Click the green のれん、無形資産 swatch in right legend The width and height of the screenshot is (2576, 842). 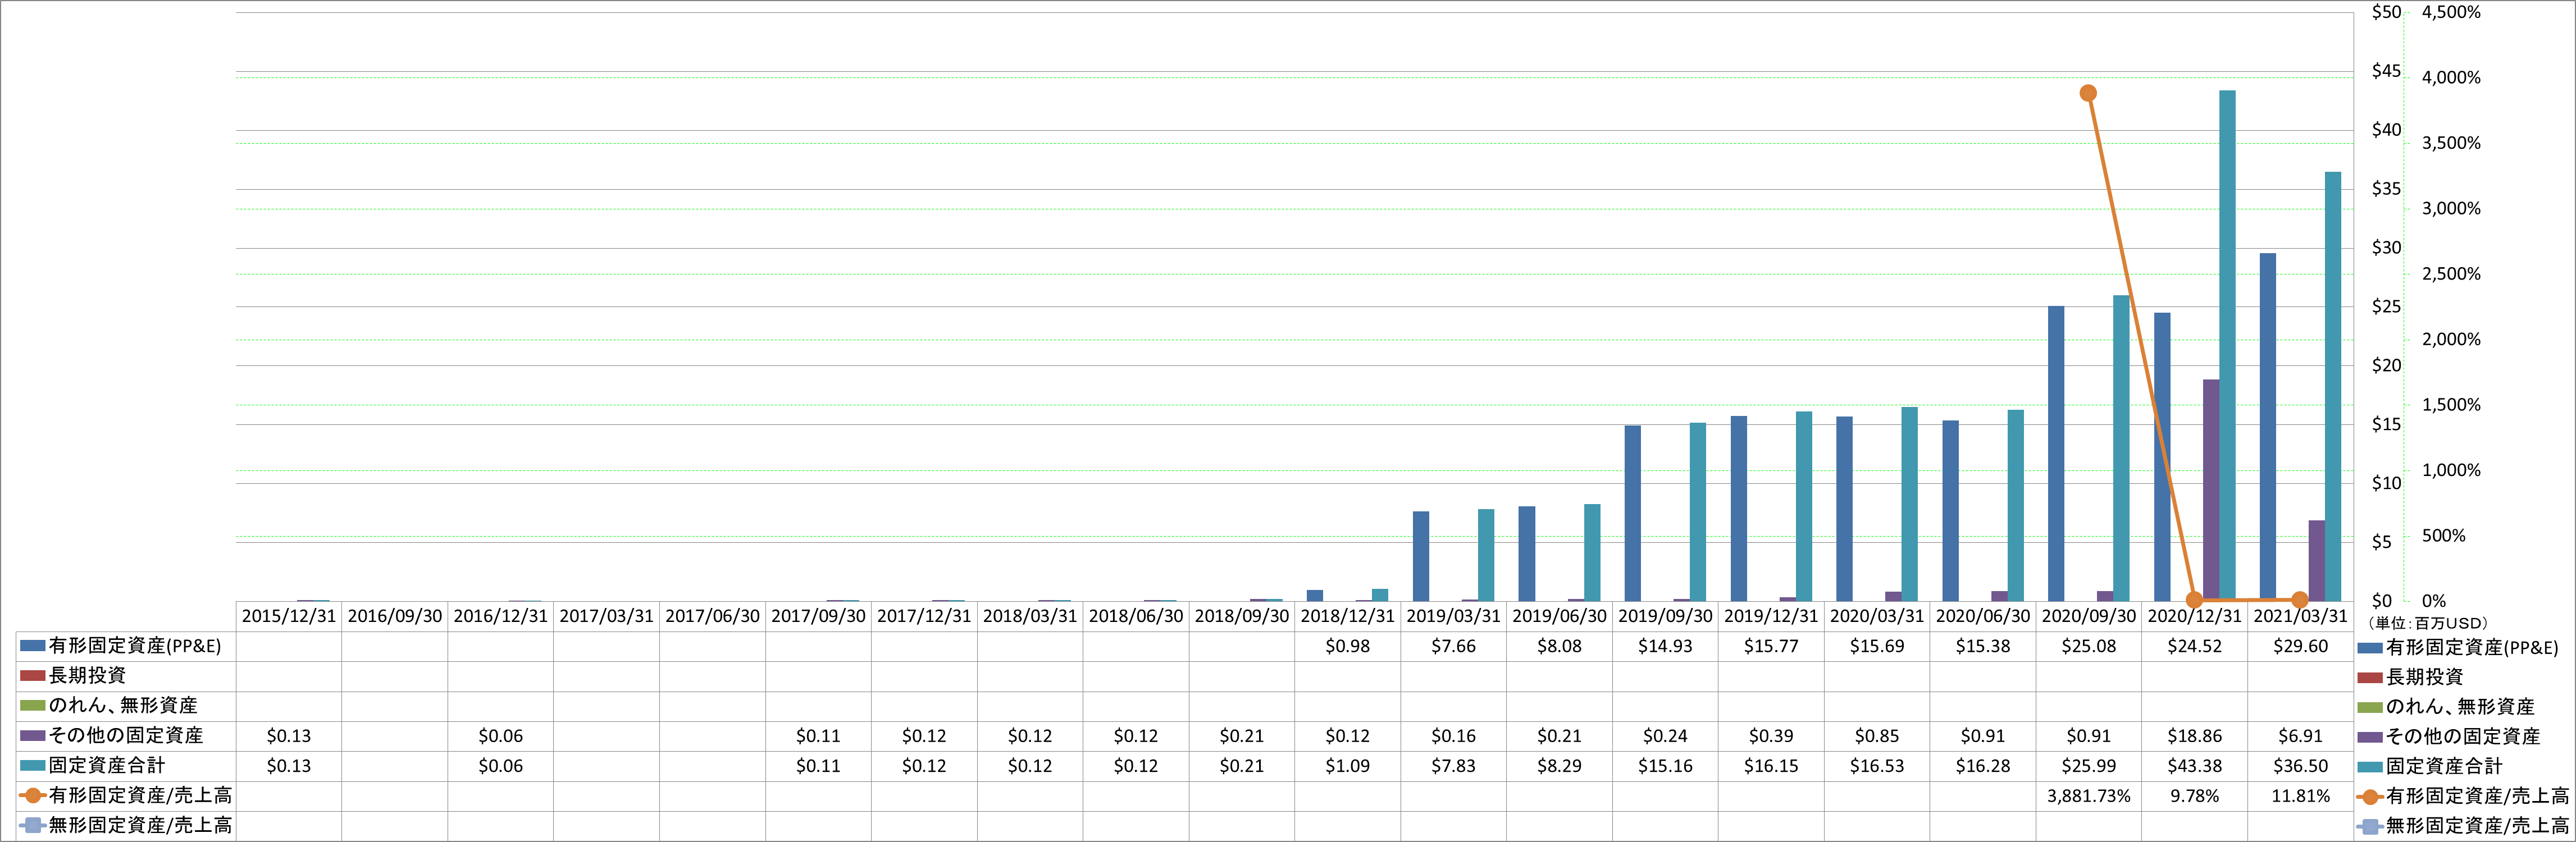coord(2369,708)
